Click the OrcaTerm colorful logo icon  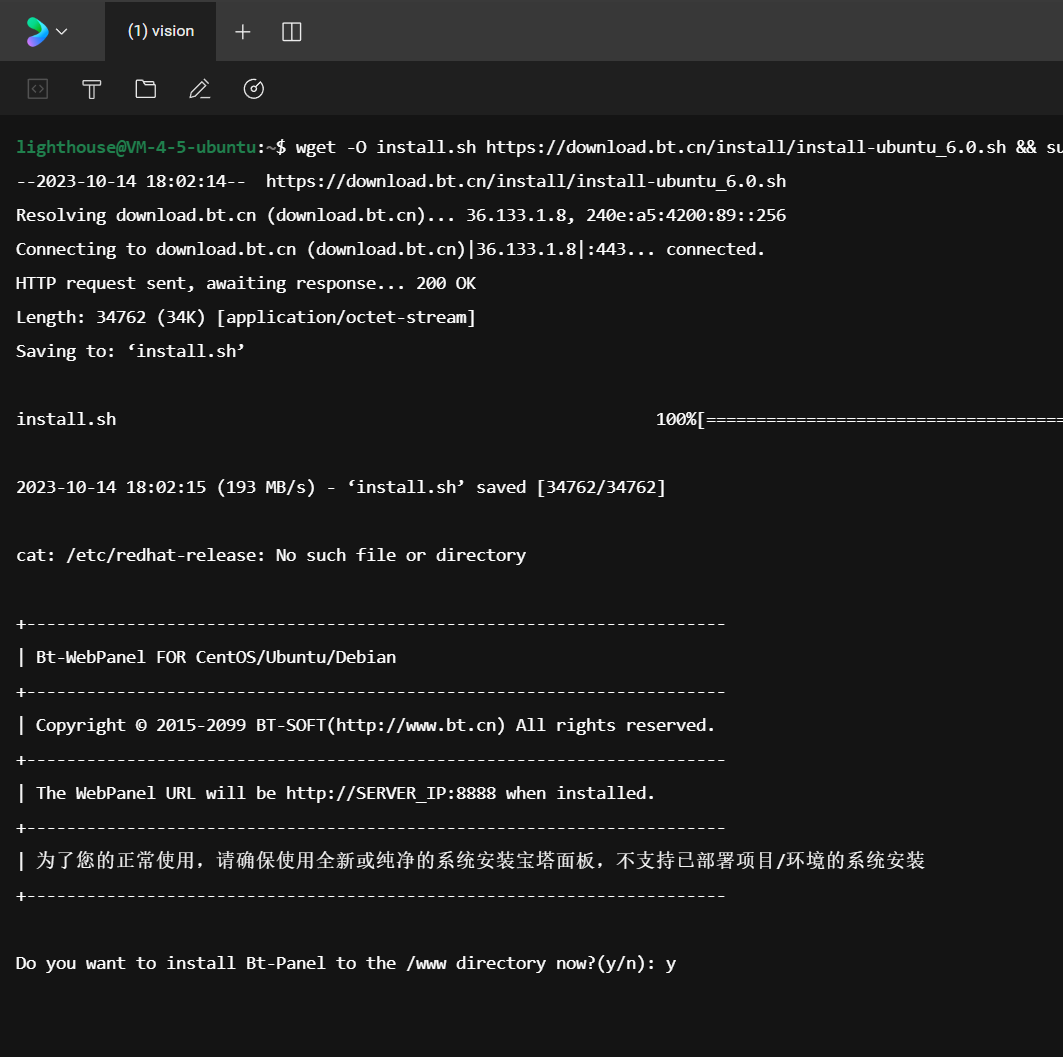coord(37,31)
